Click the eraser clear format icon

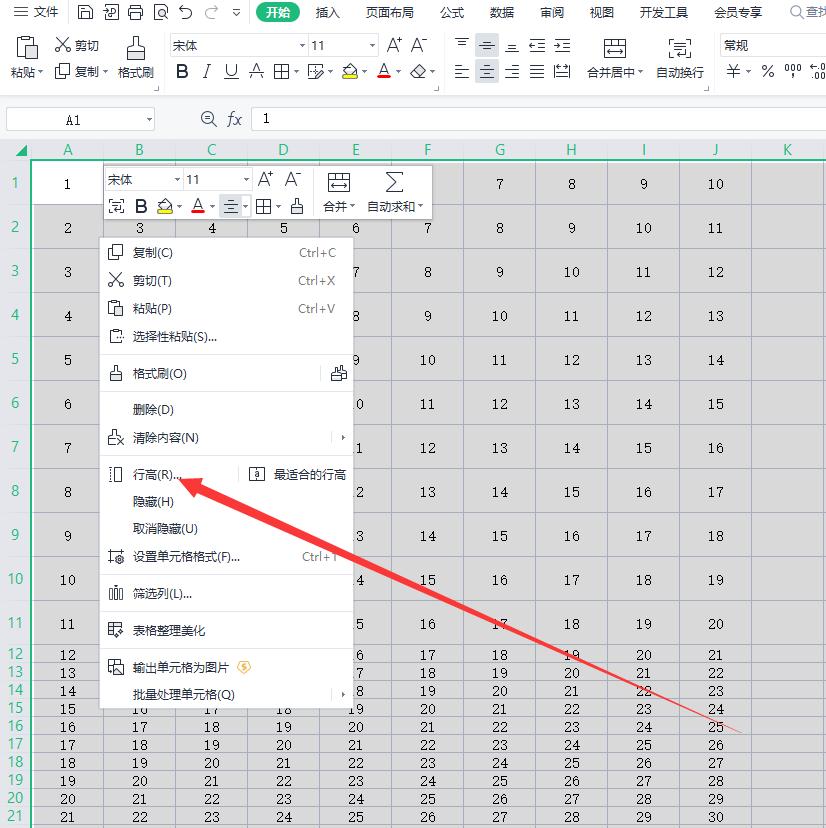point(418,71)
